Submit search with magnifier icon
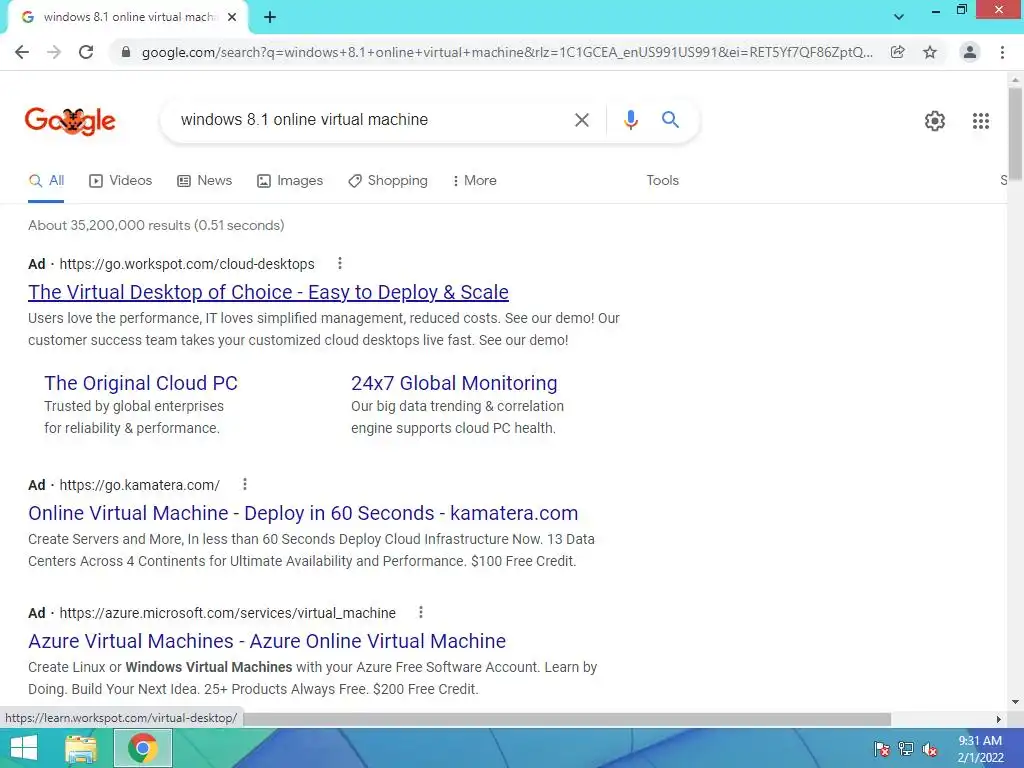 [670, 120]
